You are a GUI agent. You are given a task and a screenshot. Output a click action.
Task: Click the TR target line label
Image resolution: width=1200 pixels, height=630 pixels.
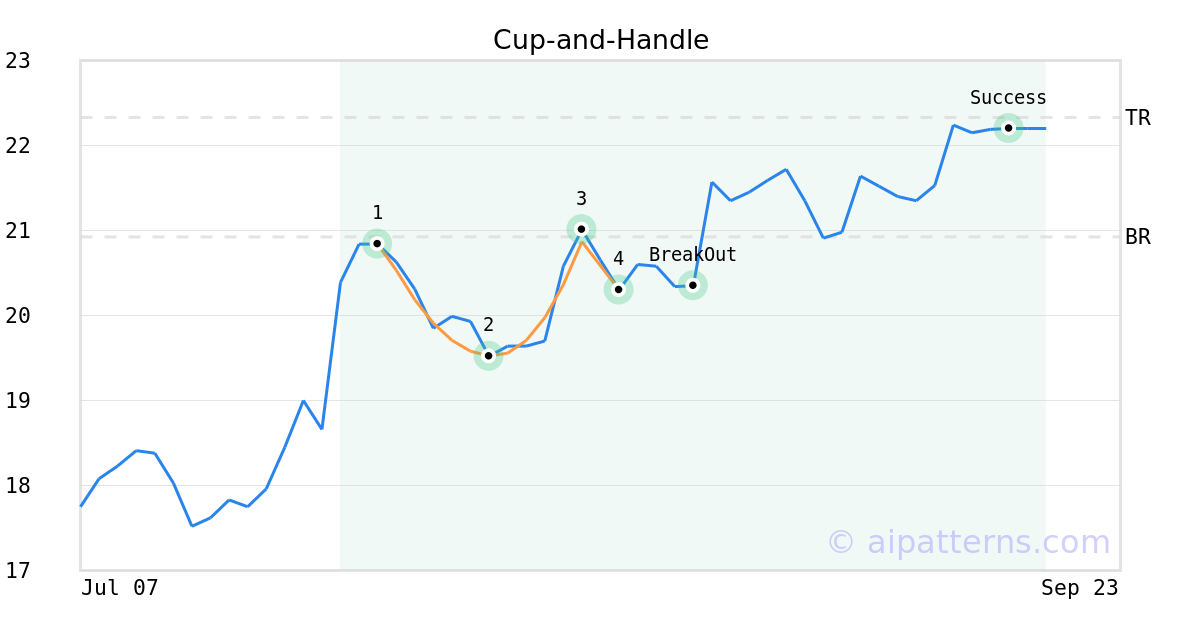point(1137,118)
